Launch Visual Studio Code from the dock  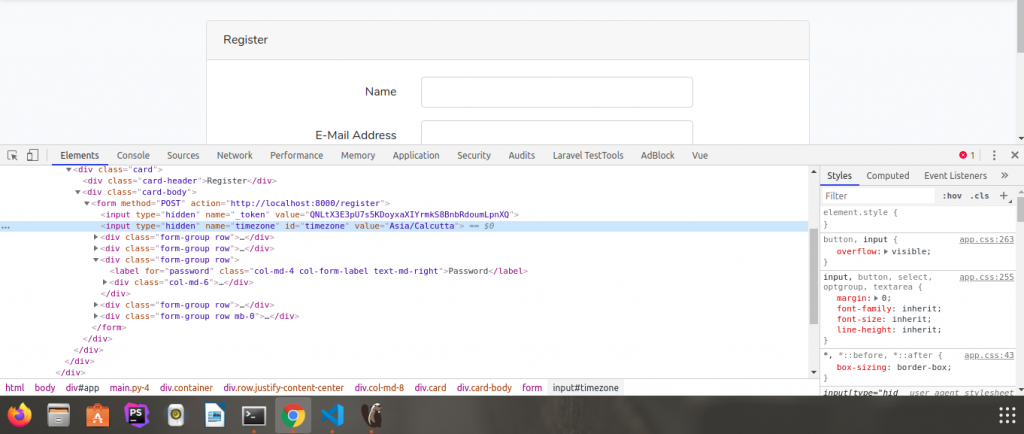coord(332,415)
